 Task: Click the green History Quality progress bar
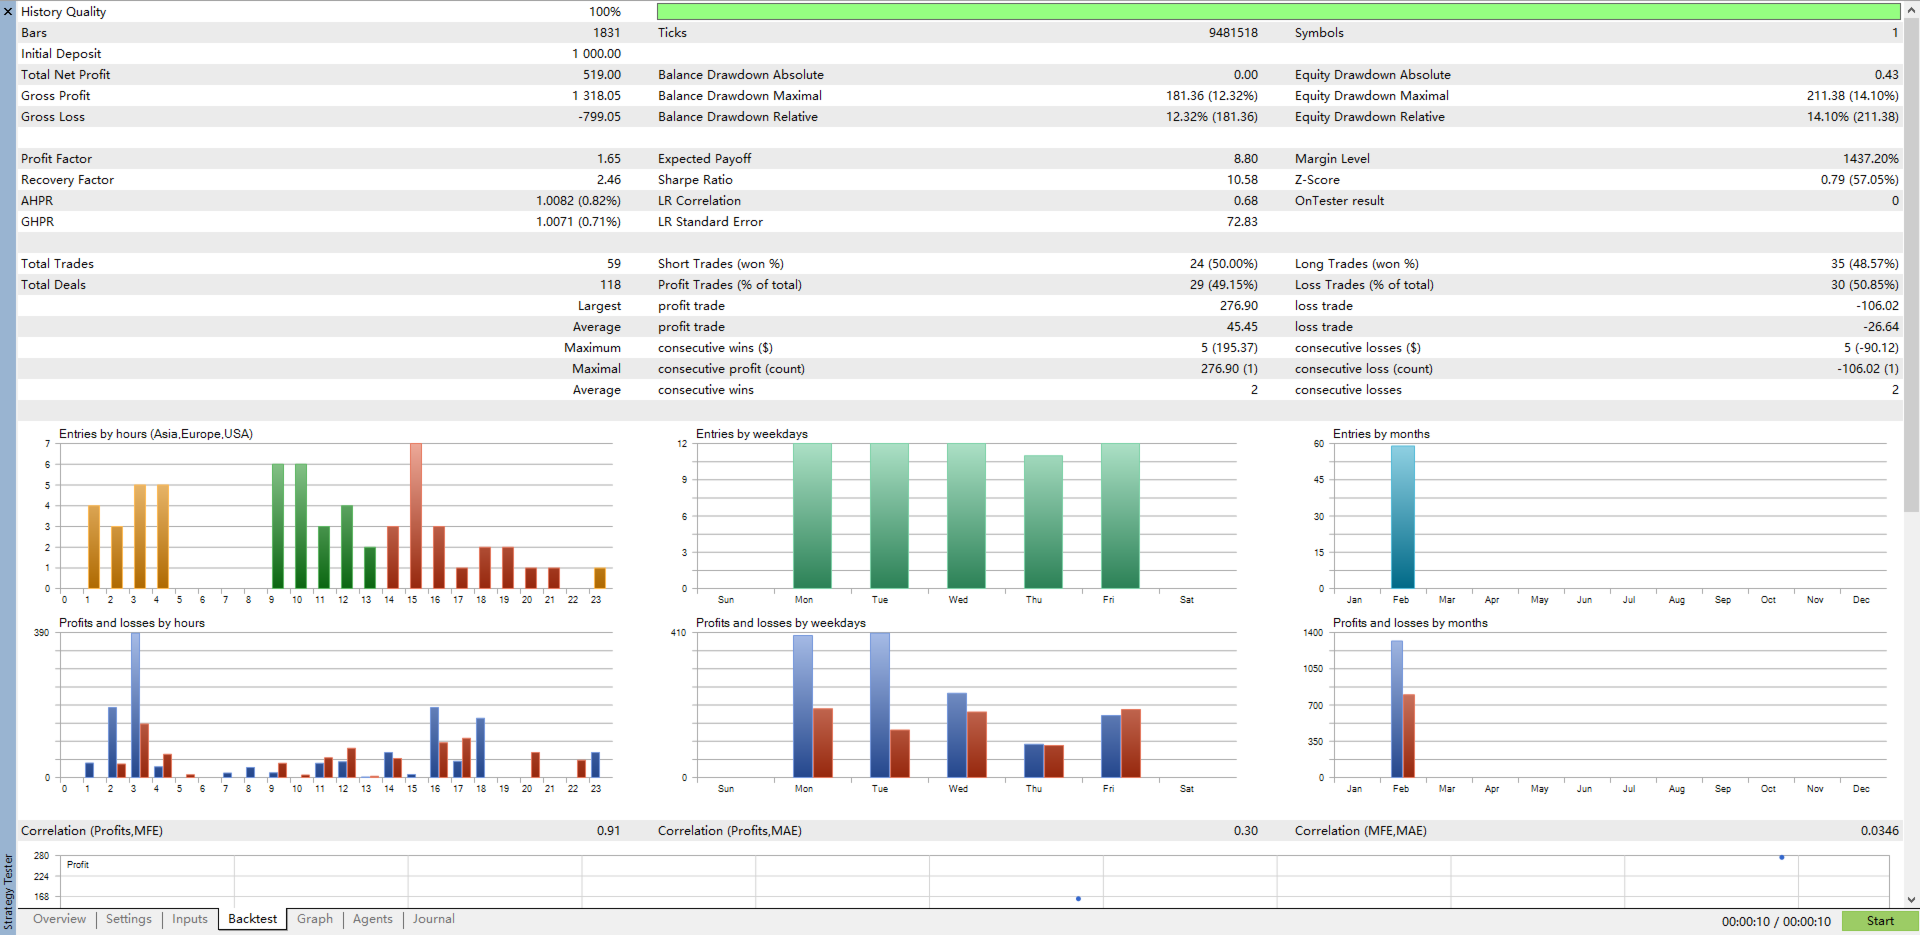point(1278,12)
